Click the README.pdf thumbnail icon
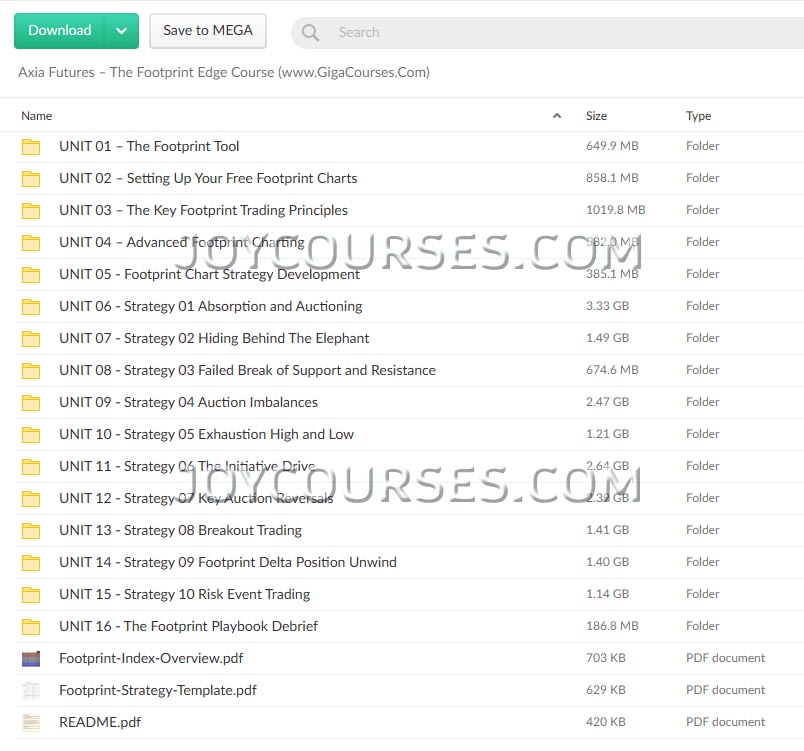The height and width of the screenshot is (751, 804). 31,722
